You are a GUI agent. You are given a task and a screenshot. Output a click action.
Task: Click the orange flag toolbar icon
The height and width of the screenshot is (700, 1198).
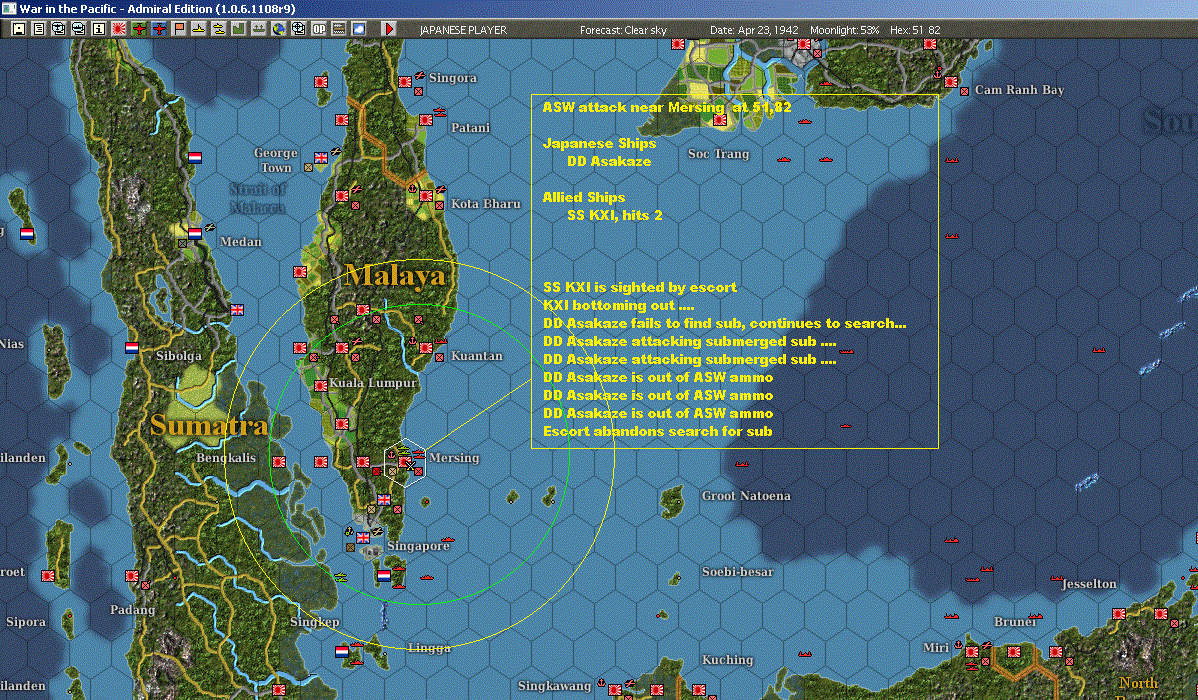(179, 29)
